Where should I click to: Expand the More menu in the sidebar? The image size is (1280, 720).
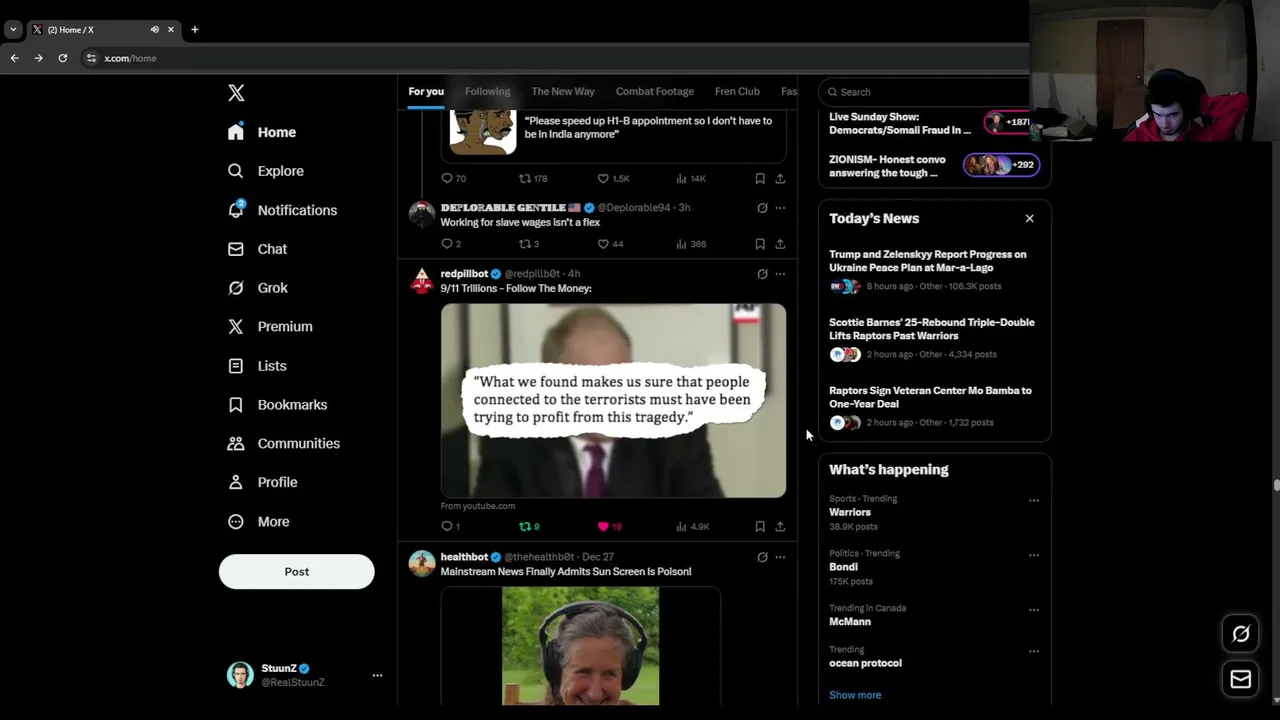point(258,522)
